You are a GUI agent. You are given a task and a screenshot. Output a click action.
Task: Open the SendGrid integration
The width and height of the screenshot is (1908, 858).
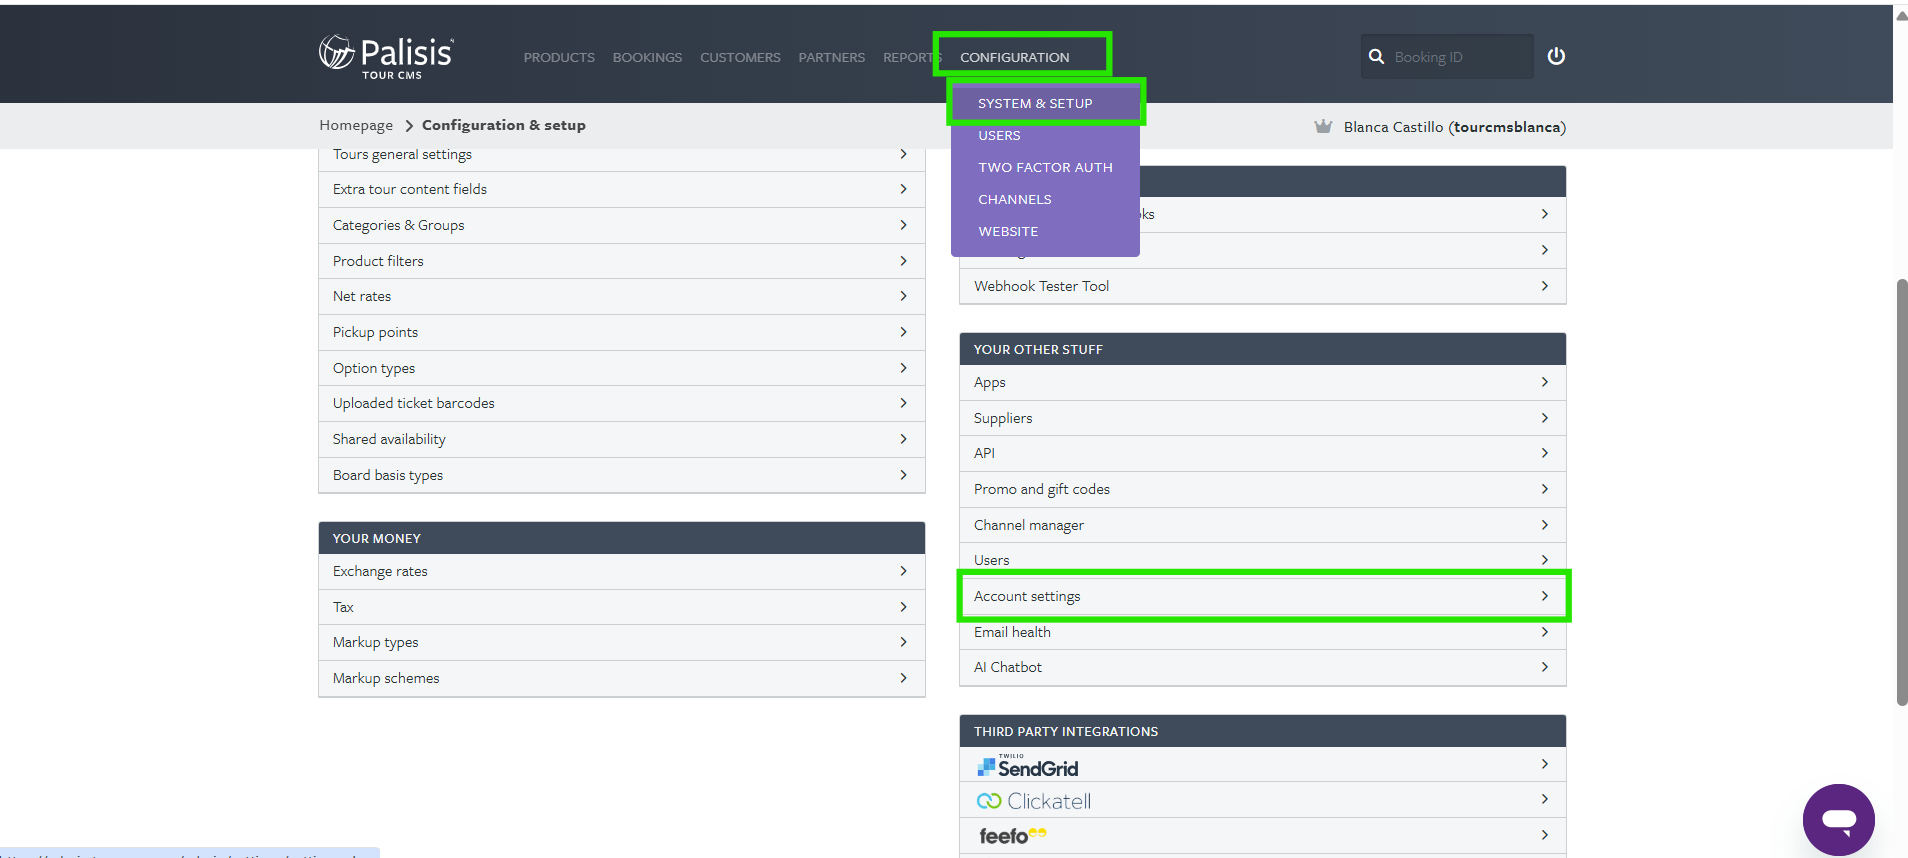pos(1262,765)
